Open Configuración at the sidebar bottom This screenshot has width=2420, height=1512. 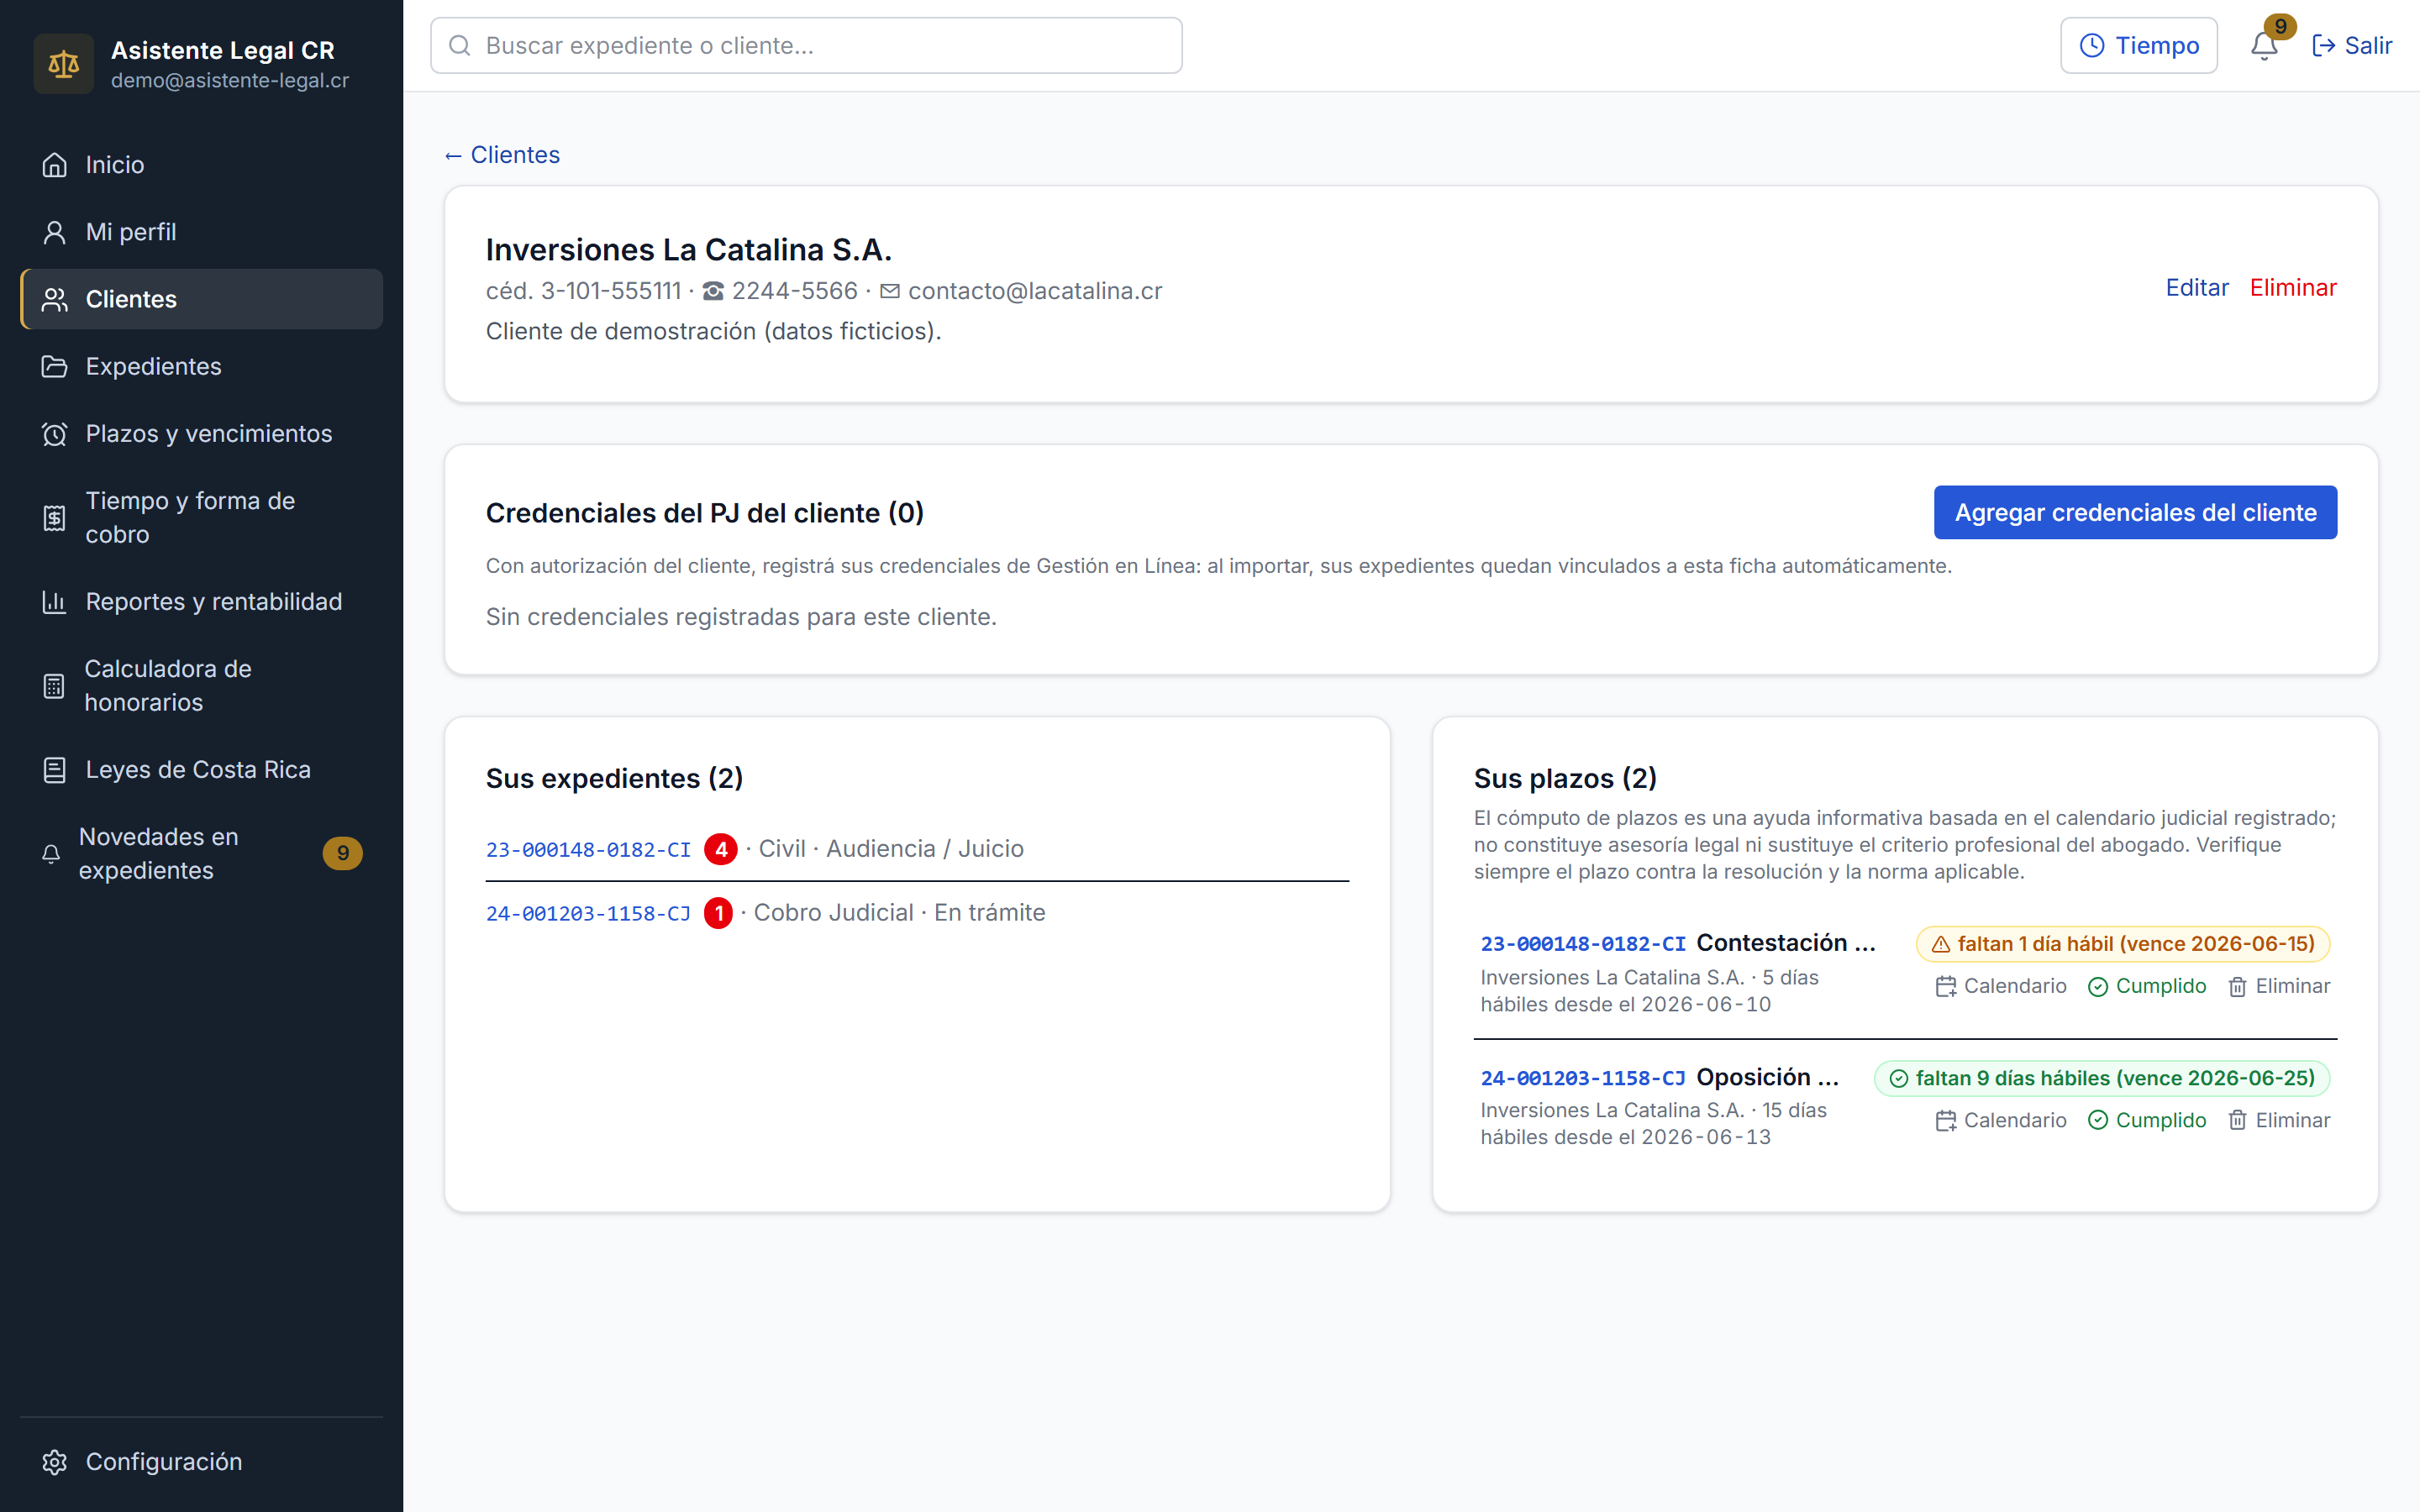201,1461
